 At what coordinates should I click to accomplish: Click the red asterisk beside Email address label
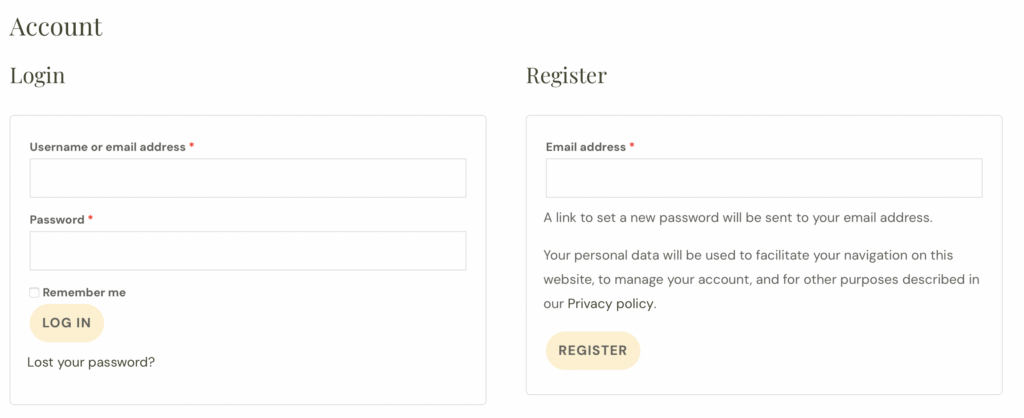point(632,147)
